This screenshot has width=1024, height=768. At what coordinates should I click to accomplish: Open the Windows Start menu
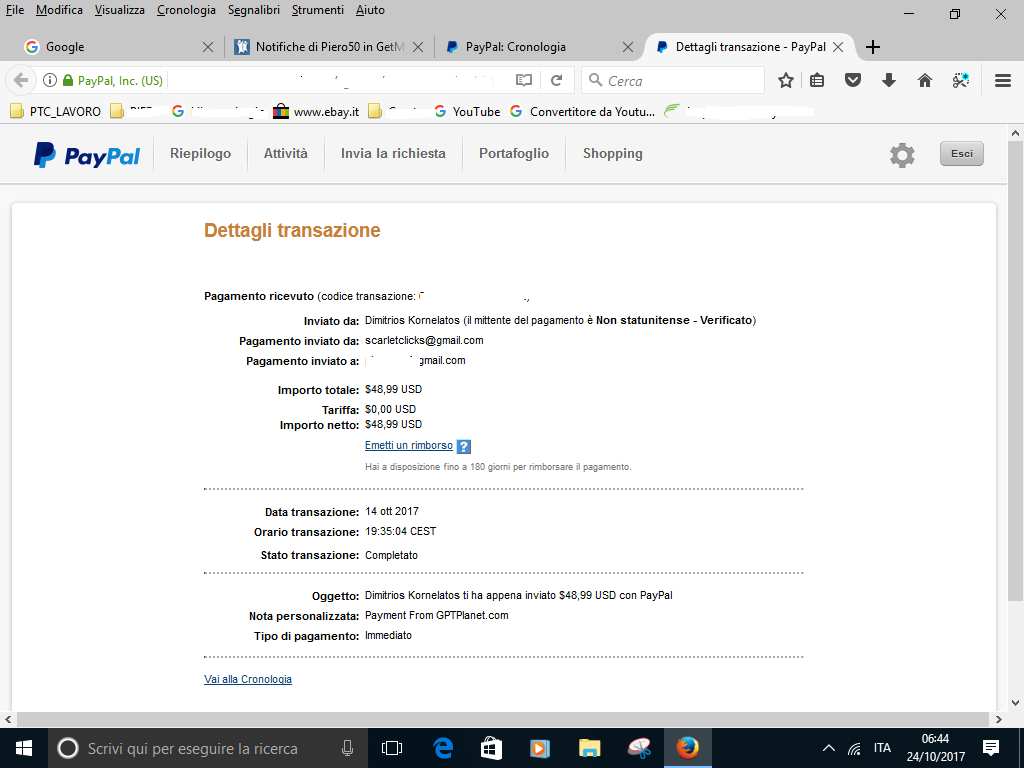pos(24,748)
